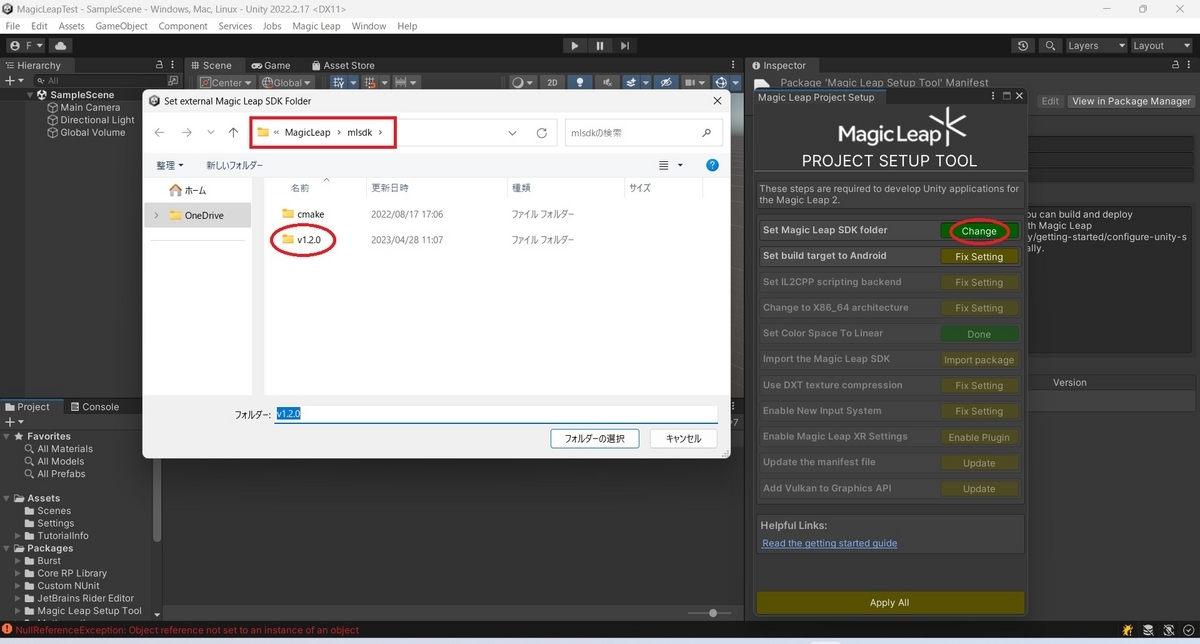Click View in Package Manager button
The image size is (1200, 644).
[x=1131, y=101]
